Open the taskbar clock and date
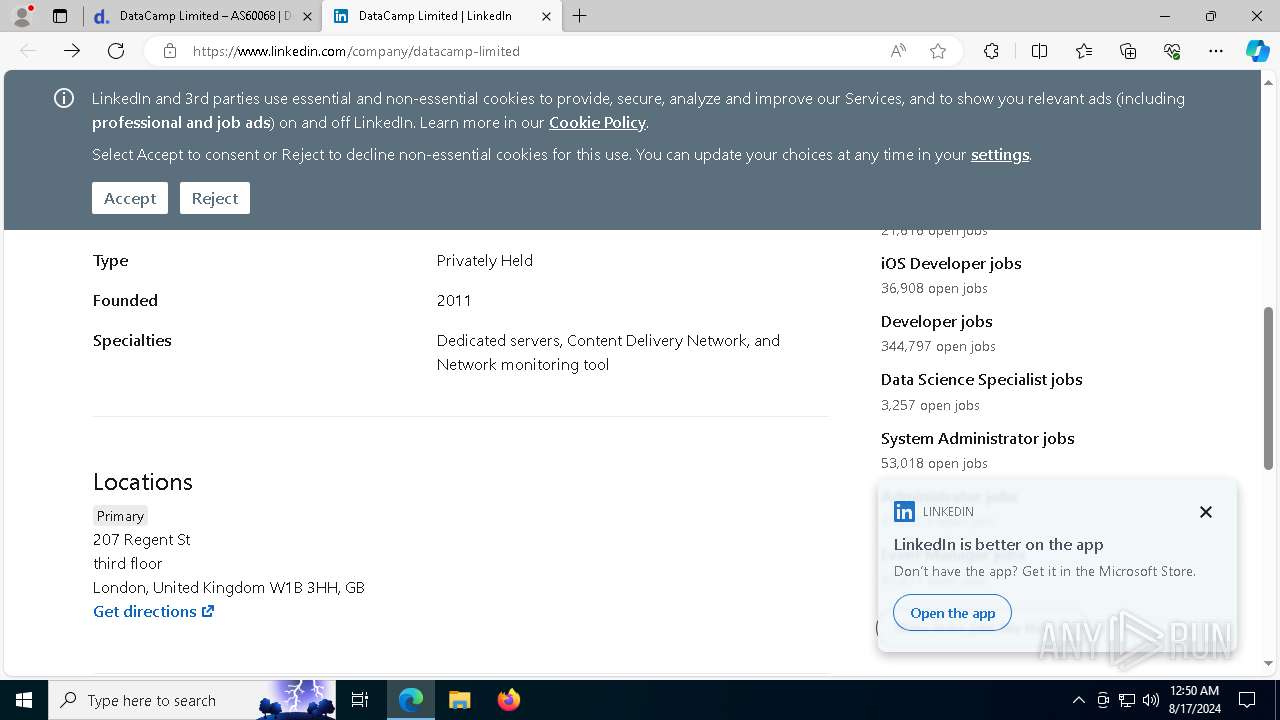The image size is (1280, 720). point(1193,700)
